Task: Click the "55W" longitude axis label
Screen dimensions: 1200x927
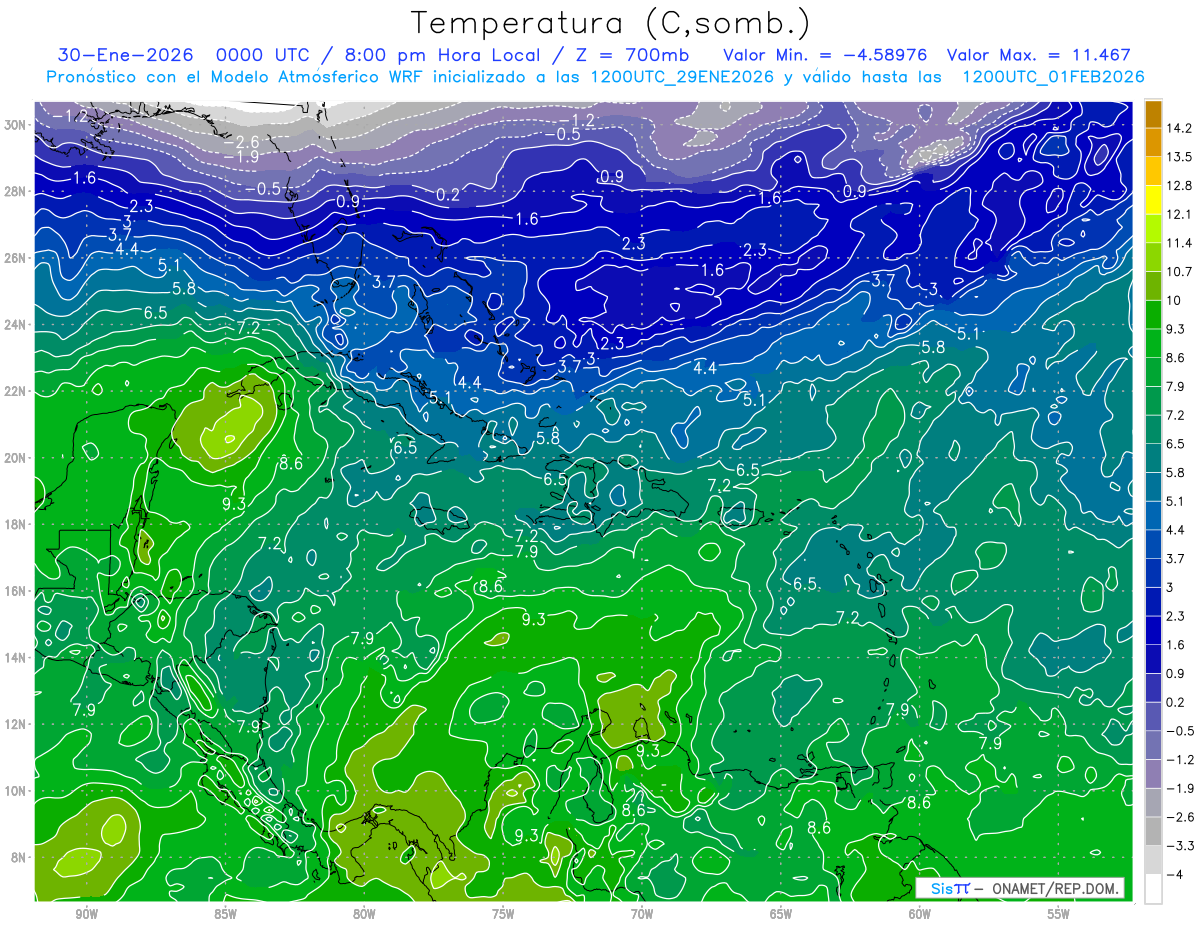Action: point(1059,914)
